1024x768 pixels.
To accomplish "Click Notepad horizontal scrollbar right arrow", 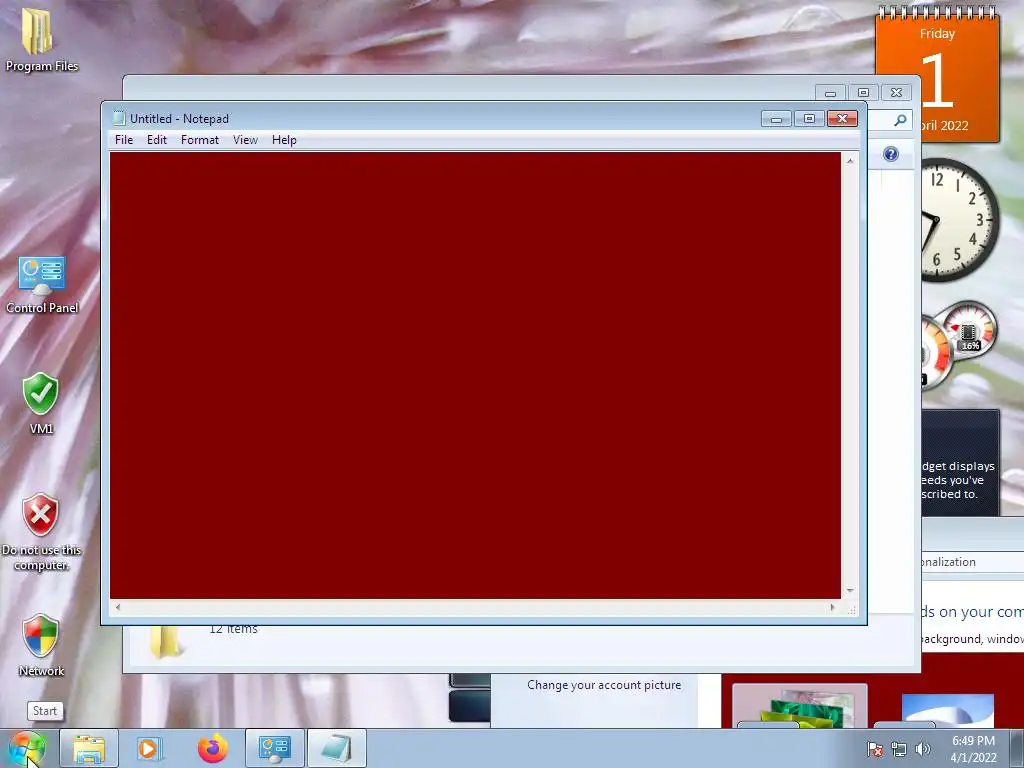I will point(832,607).
